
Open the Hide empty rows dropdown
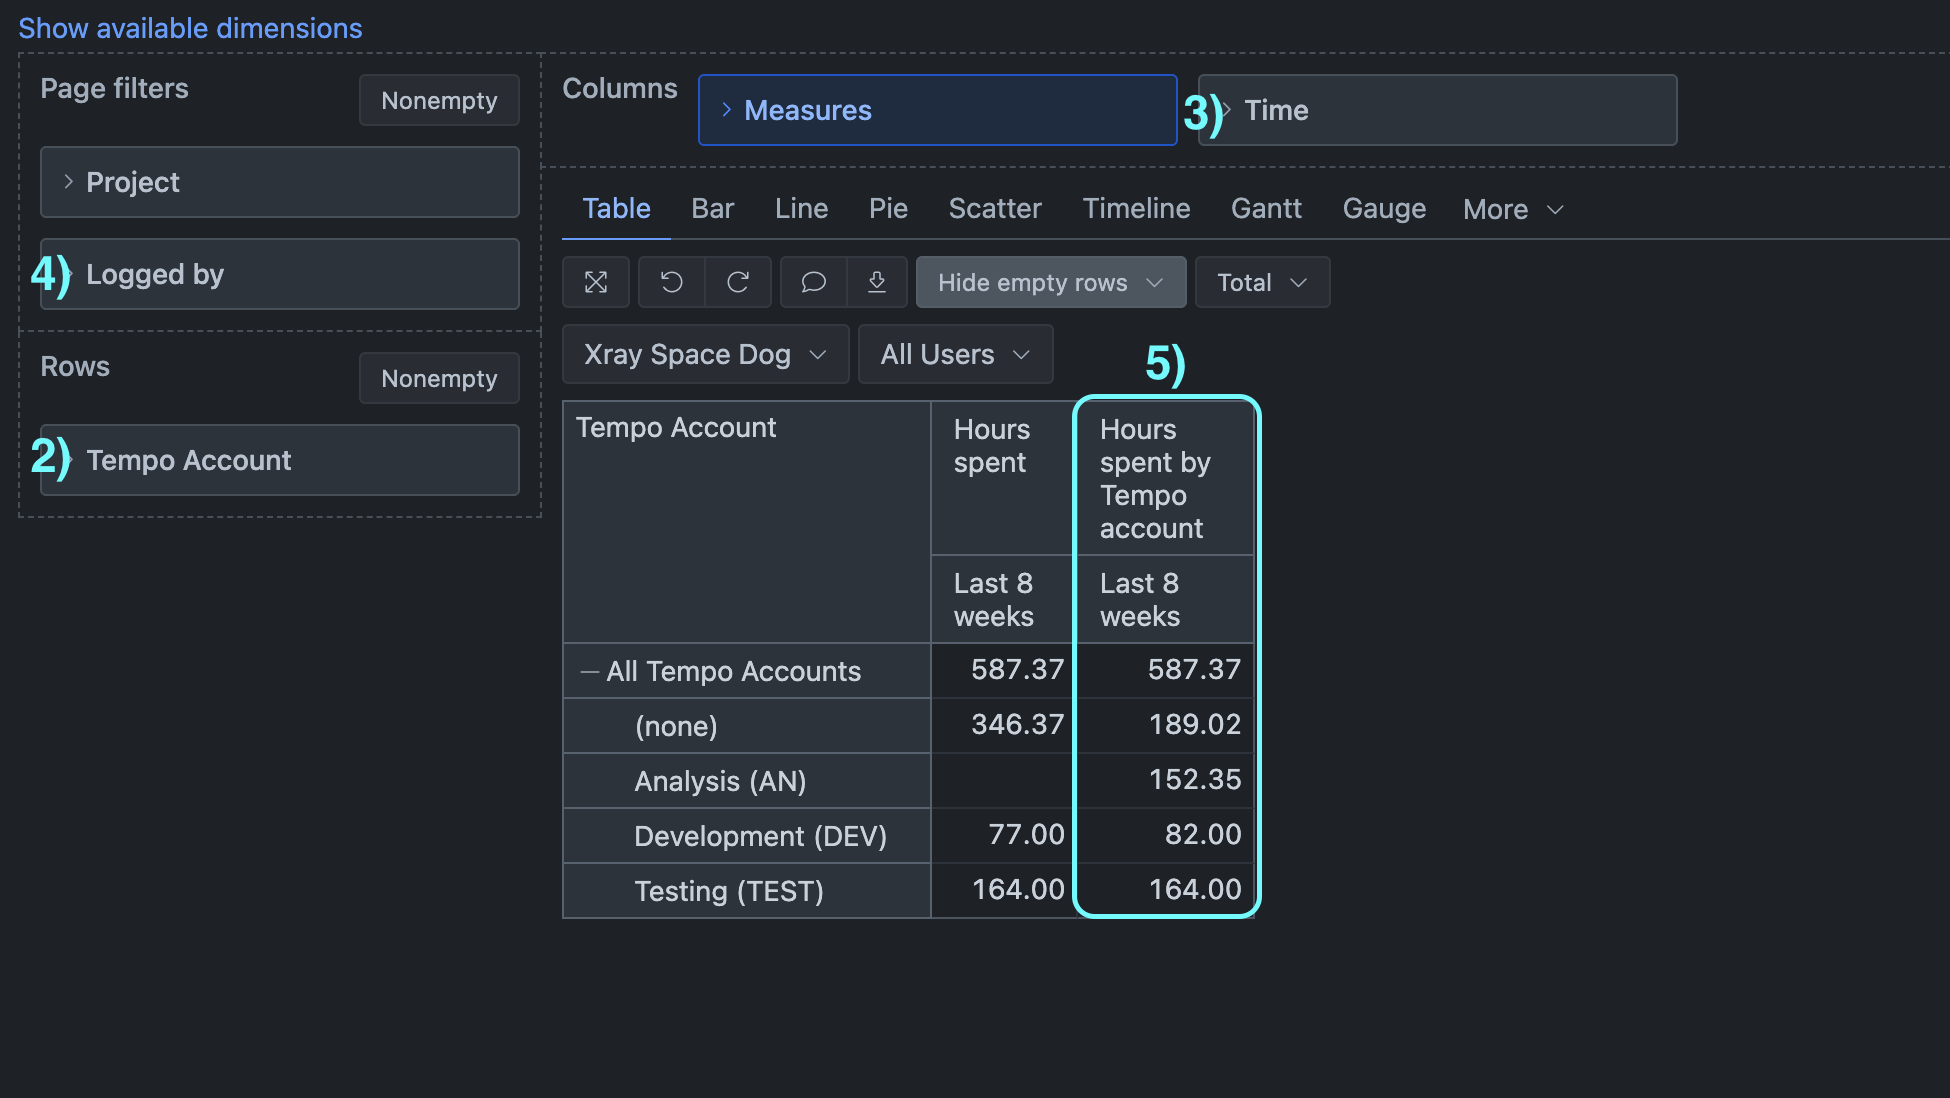tap(1050, 283)
